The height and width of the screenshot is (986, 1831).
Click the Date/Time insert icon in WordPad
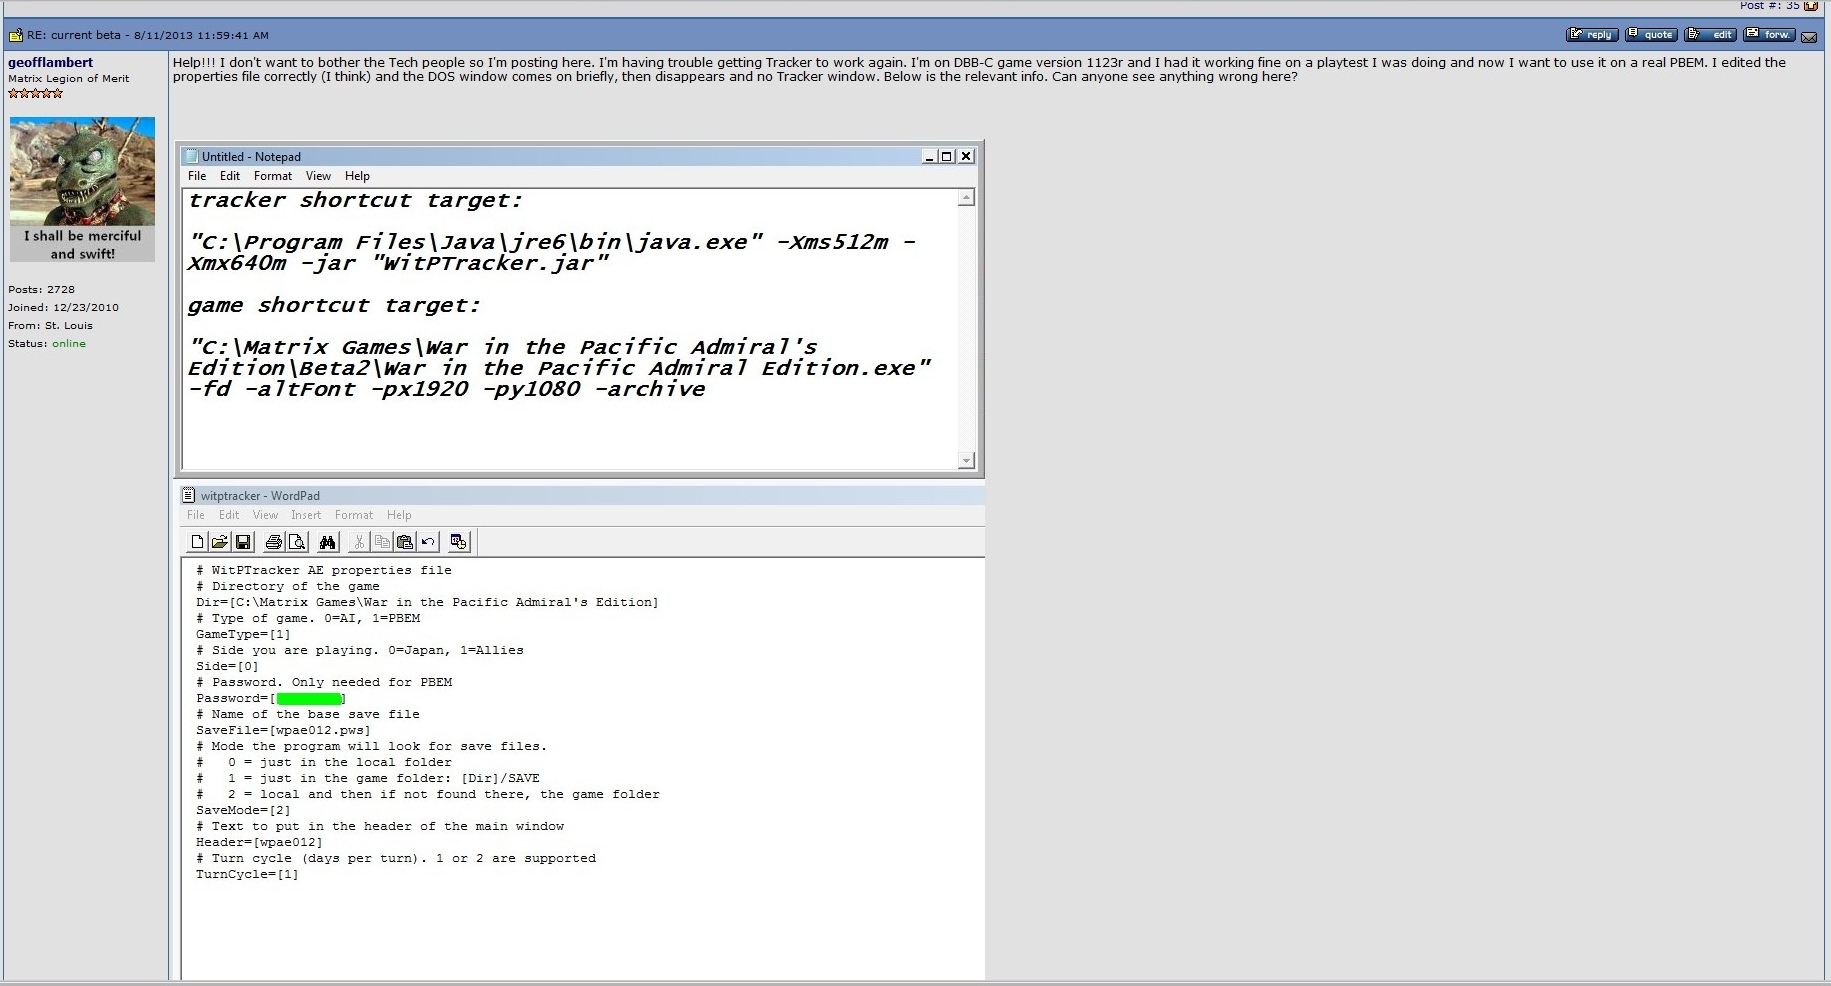459,542
